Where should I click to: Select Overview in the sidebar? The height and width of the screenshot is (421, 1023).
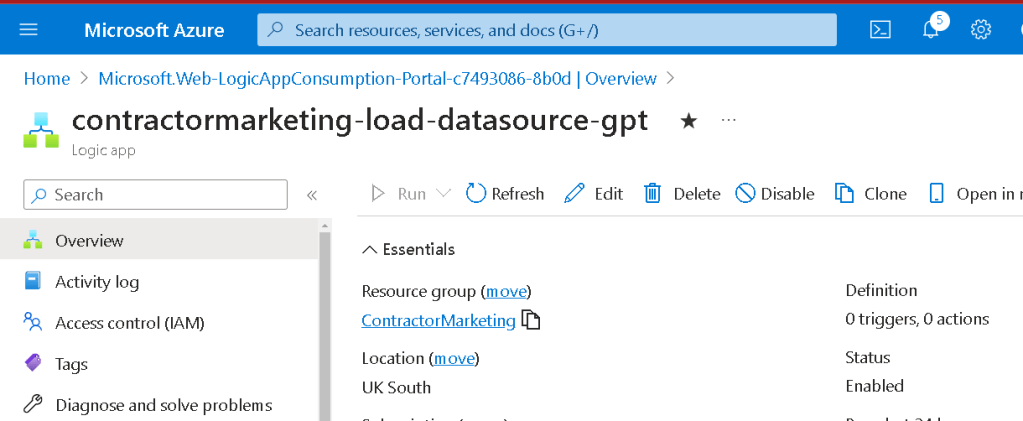[x=159, y=241]
